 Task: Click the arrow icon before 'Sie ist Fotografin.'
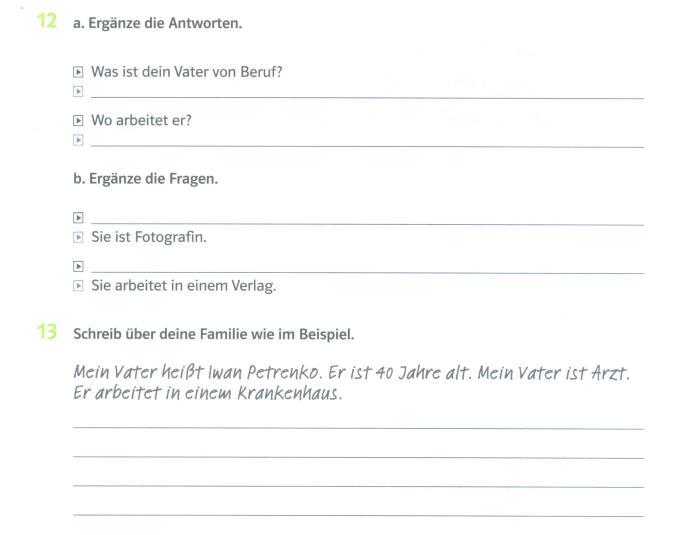(78, 237)
